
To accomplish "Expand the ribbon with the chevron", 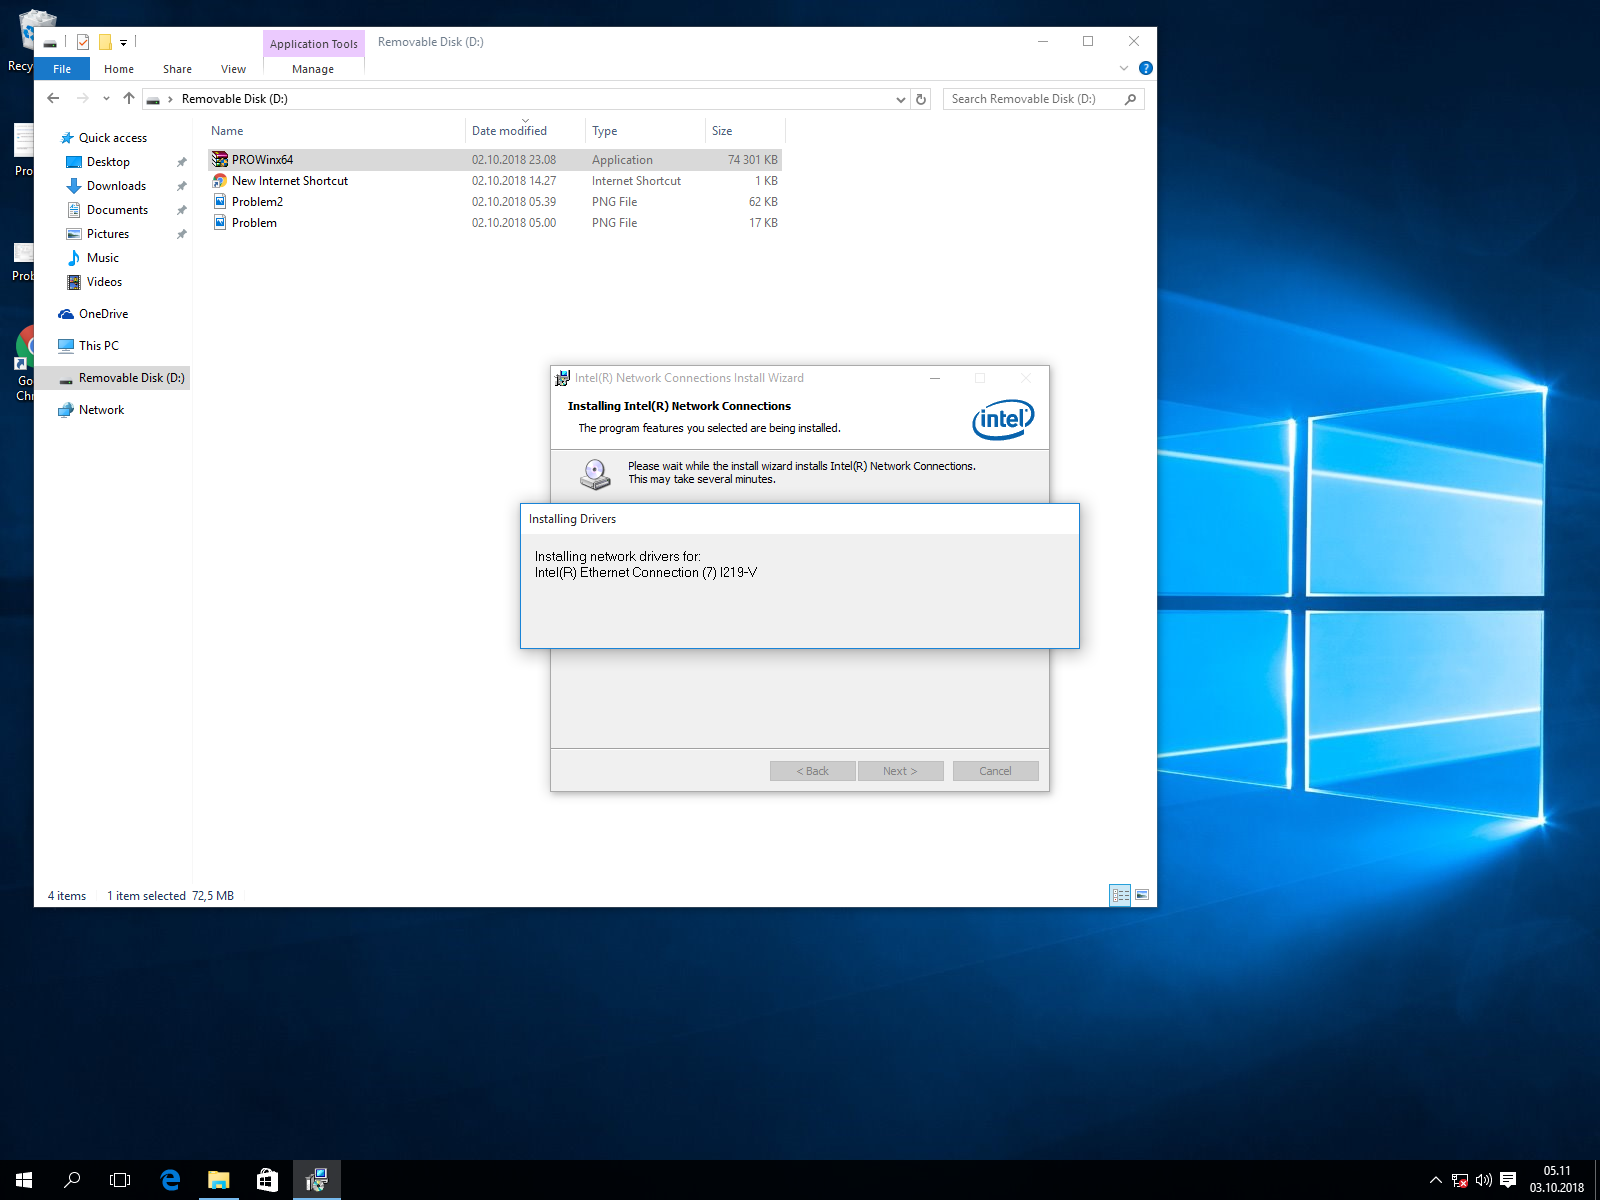I will (x=1124, y=68).
